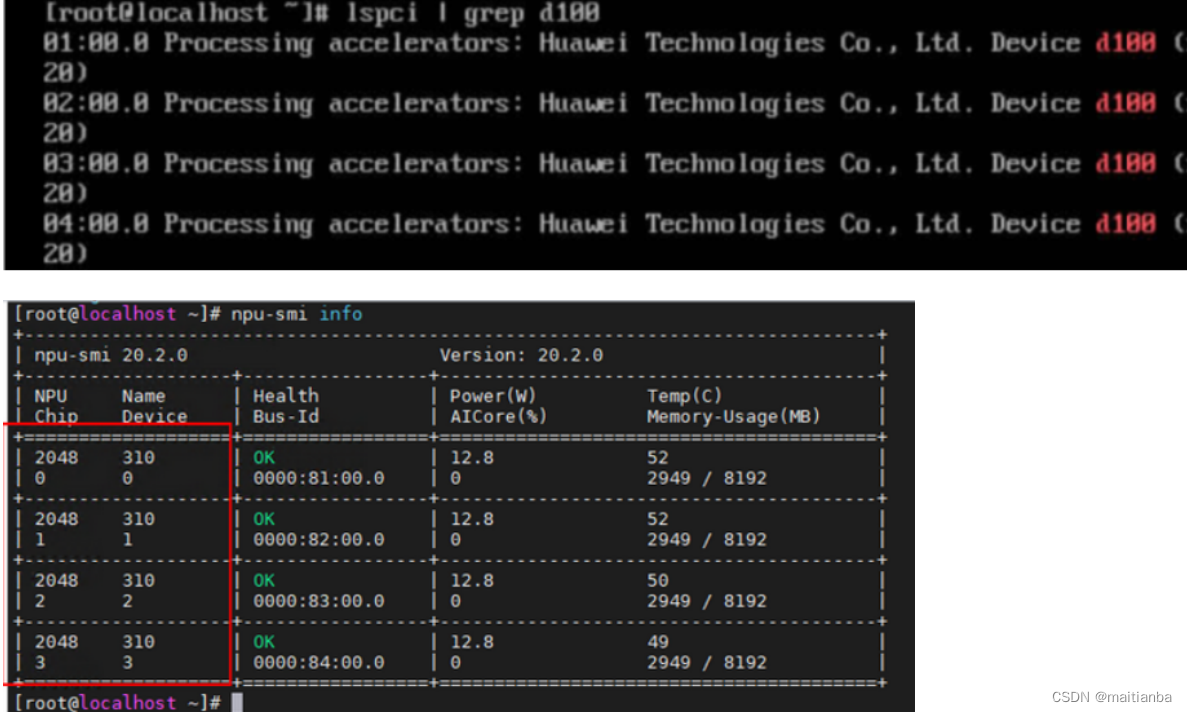1187x712 pixels.
Task: Click the 'Temp(C)' column header
Action: [x=684, y=396]
